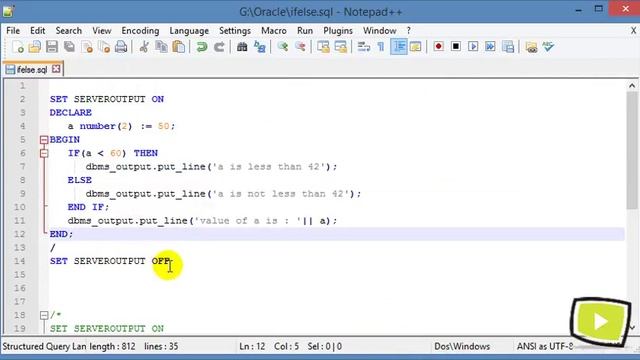Undo the last edit with the green arrow
Viewport: 640px width, 360px height.
(x=202, y=47)
